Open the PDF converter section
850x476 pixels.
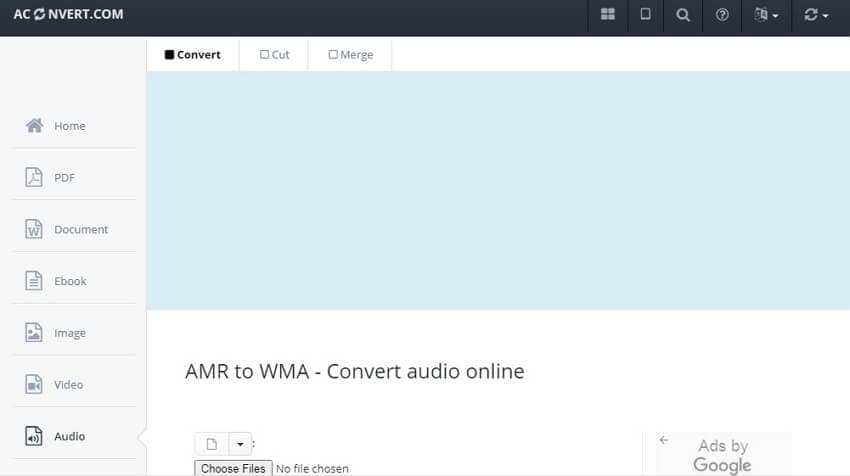tap(63, 178)
